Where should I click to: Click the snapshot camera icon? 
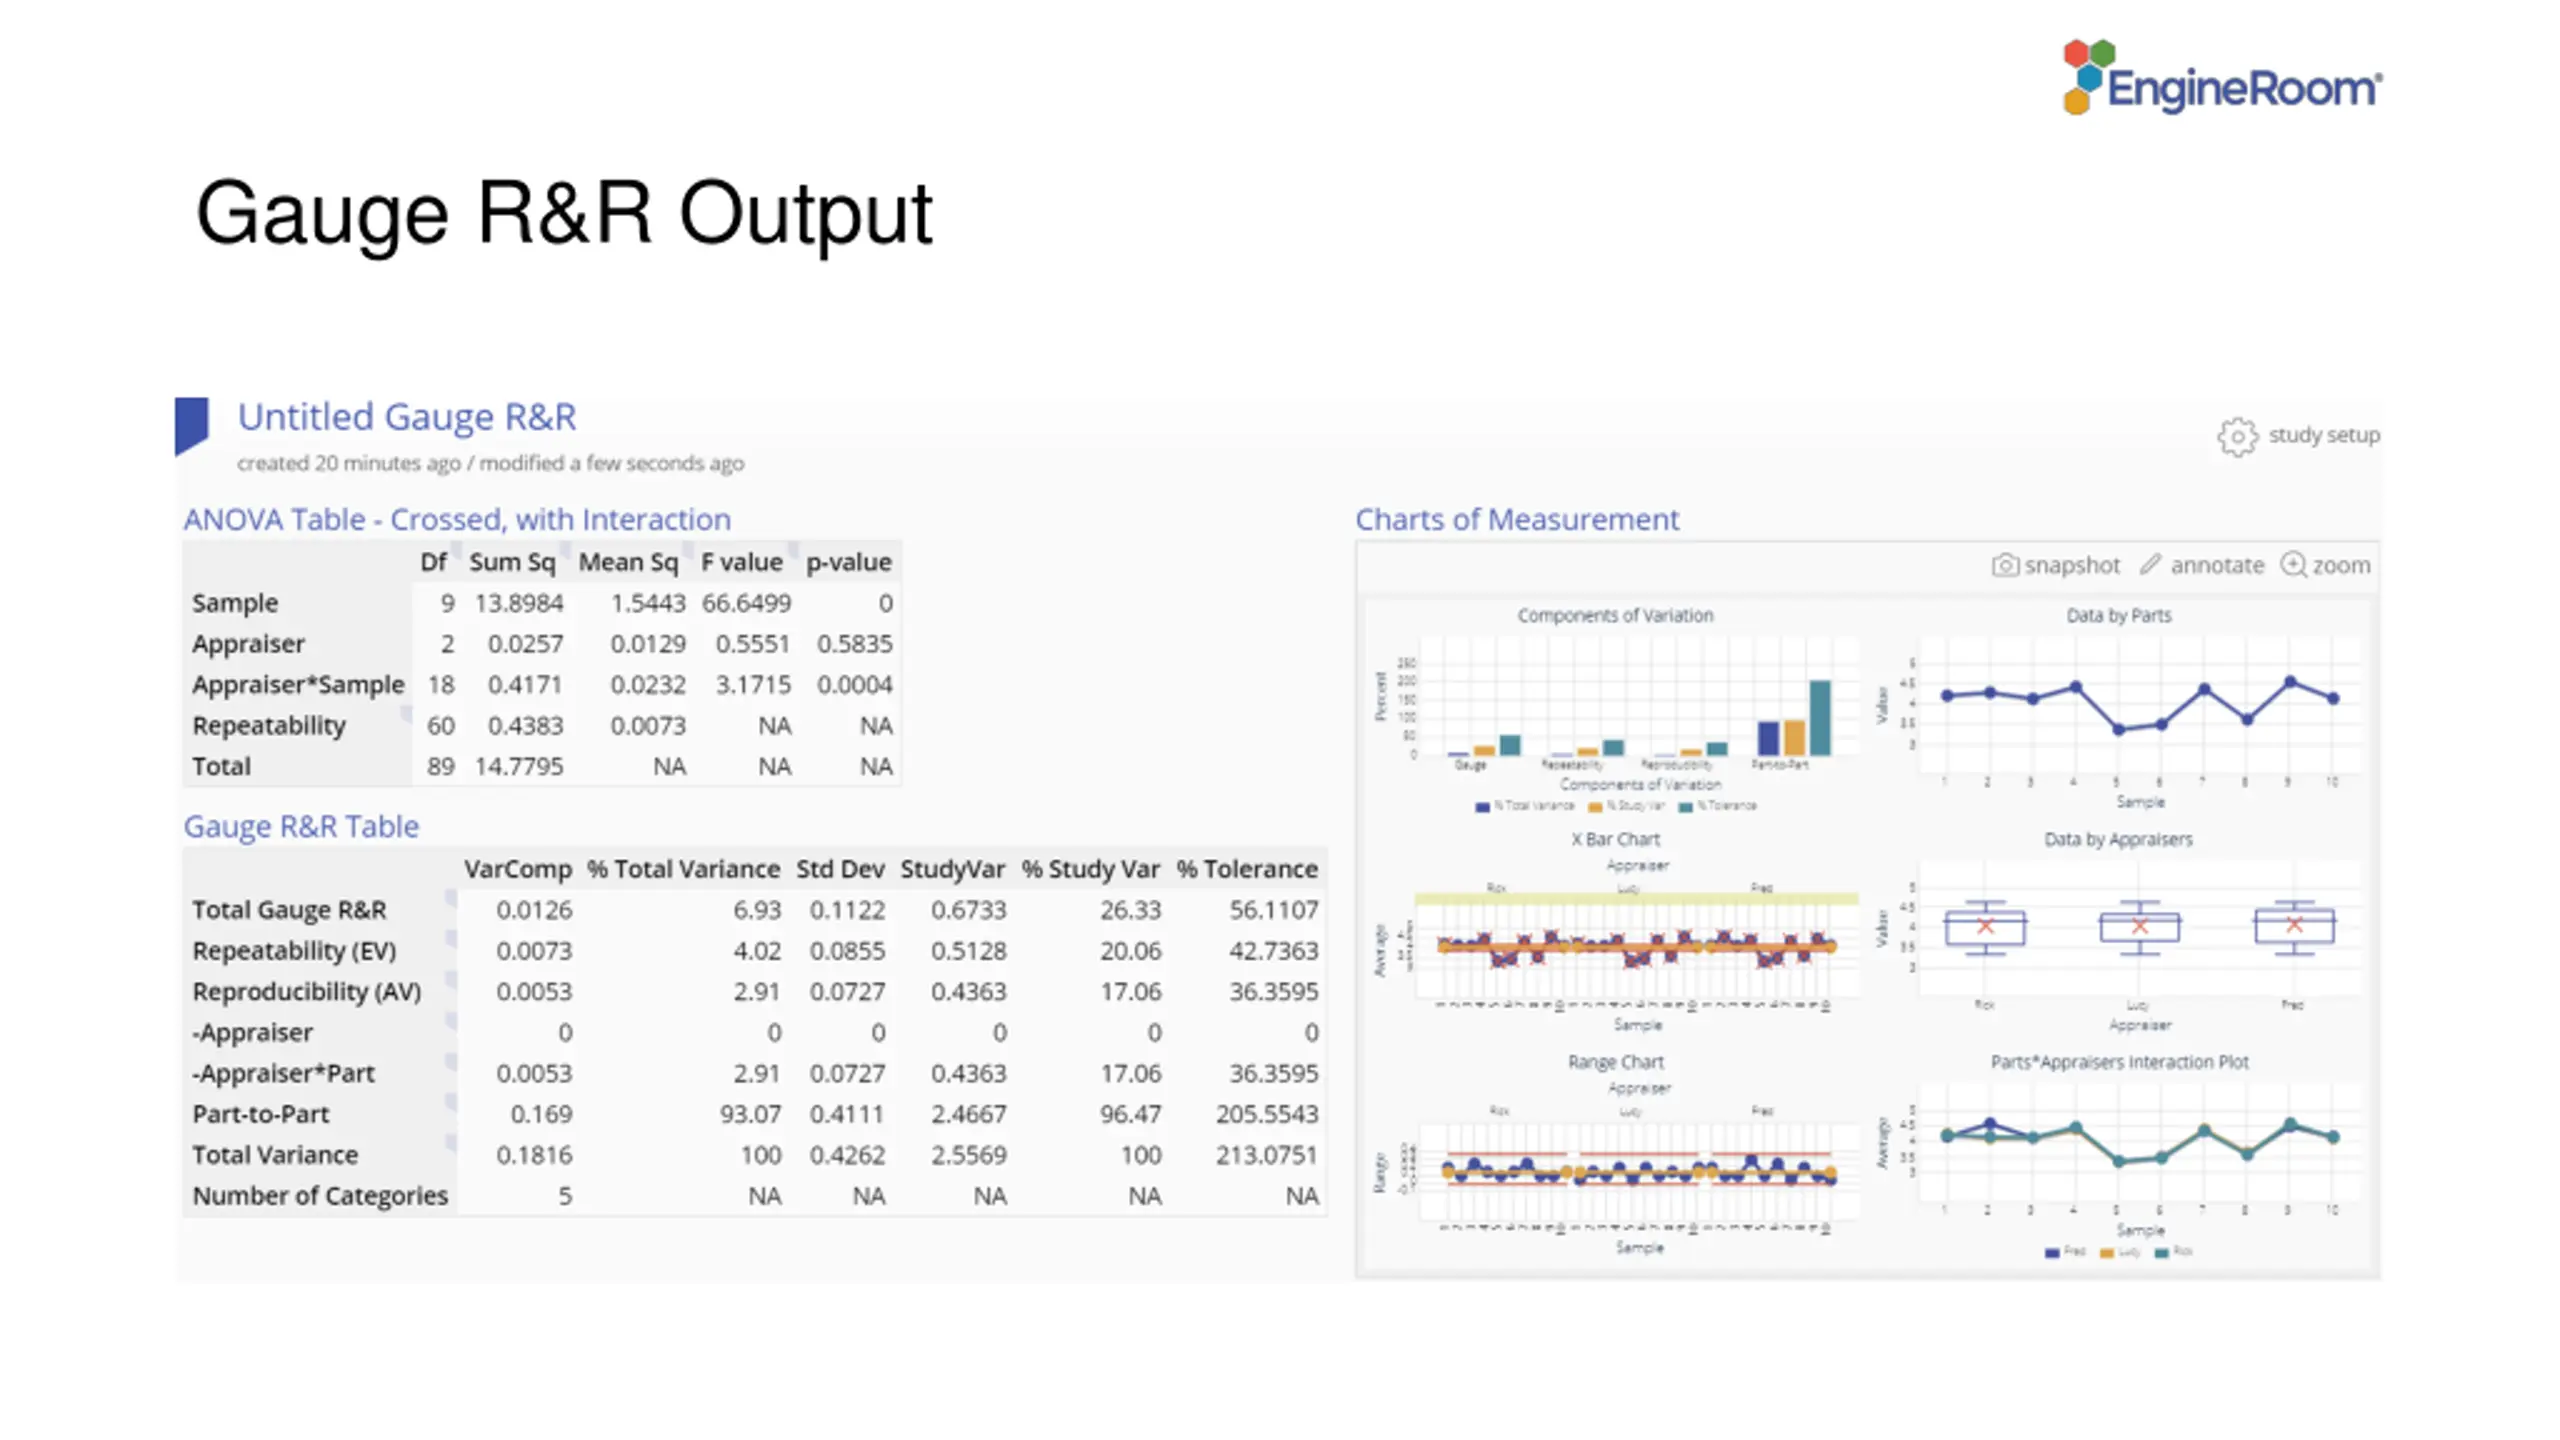pyautogui.click(x=2004, y=565)
